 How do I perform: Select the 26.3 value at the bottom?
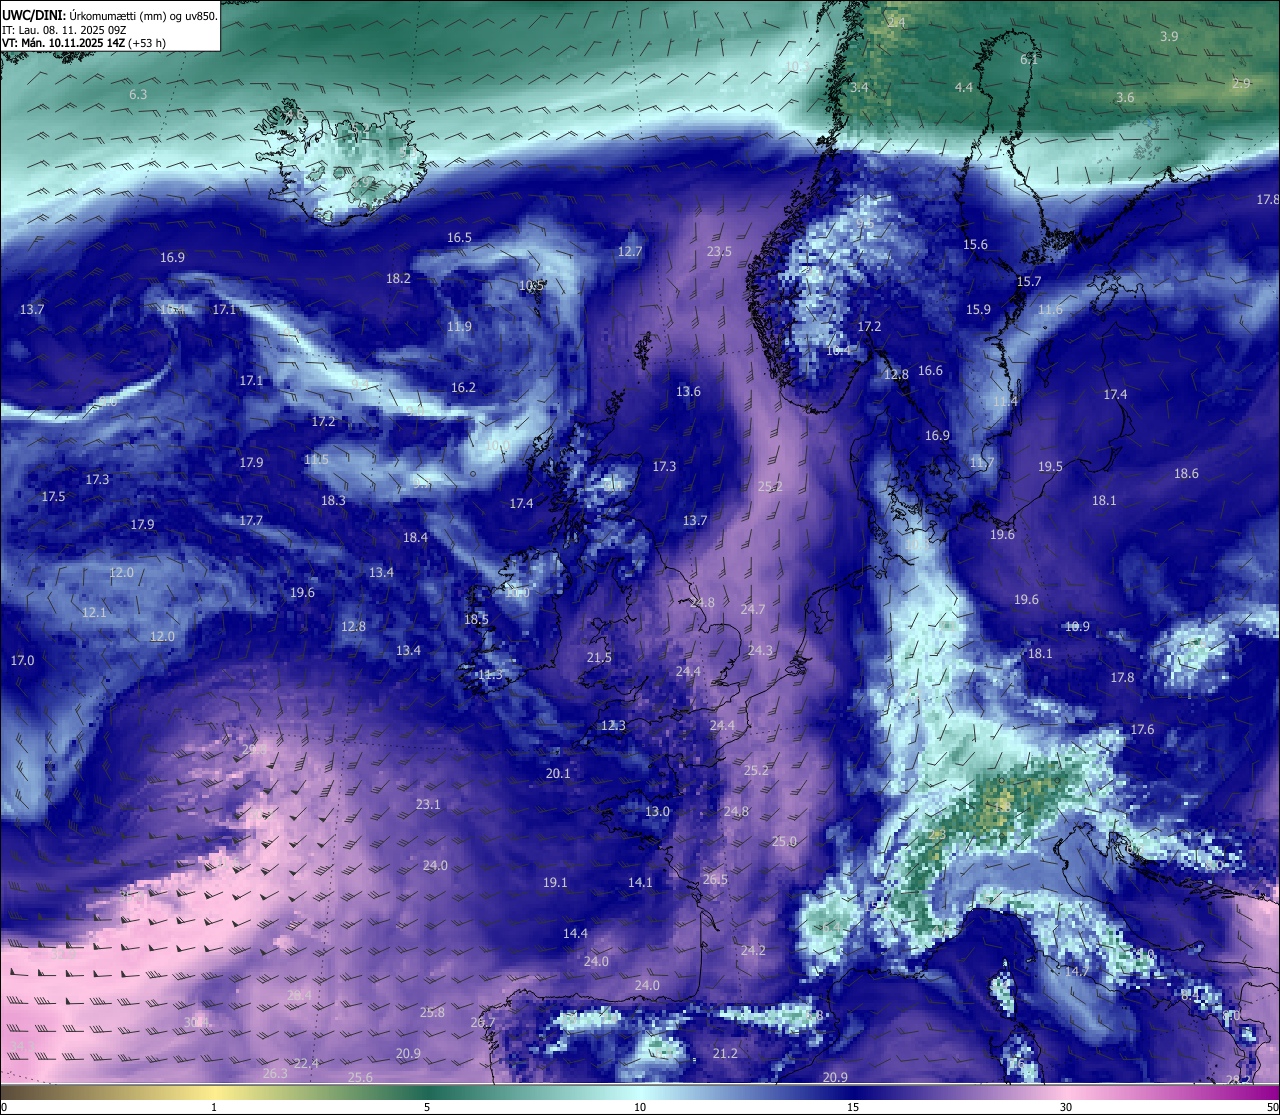[275, 1073]
